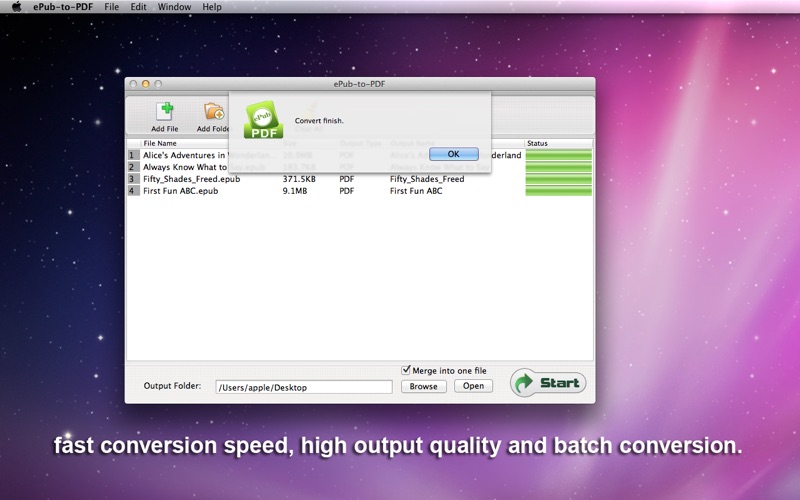The width and height of the screenshot is (800, 500).
Task: Click row number 3 cell
Action: tap(132, 179)
